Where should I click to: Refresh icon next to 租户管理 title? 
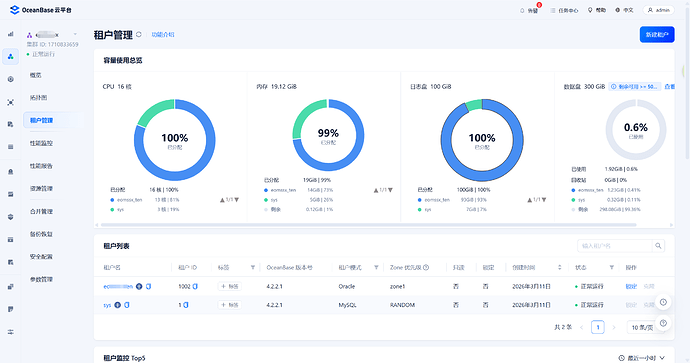139,34
